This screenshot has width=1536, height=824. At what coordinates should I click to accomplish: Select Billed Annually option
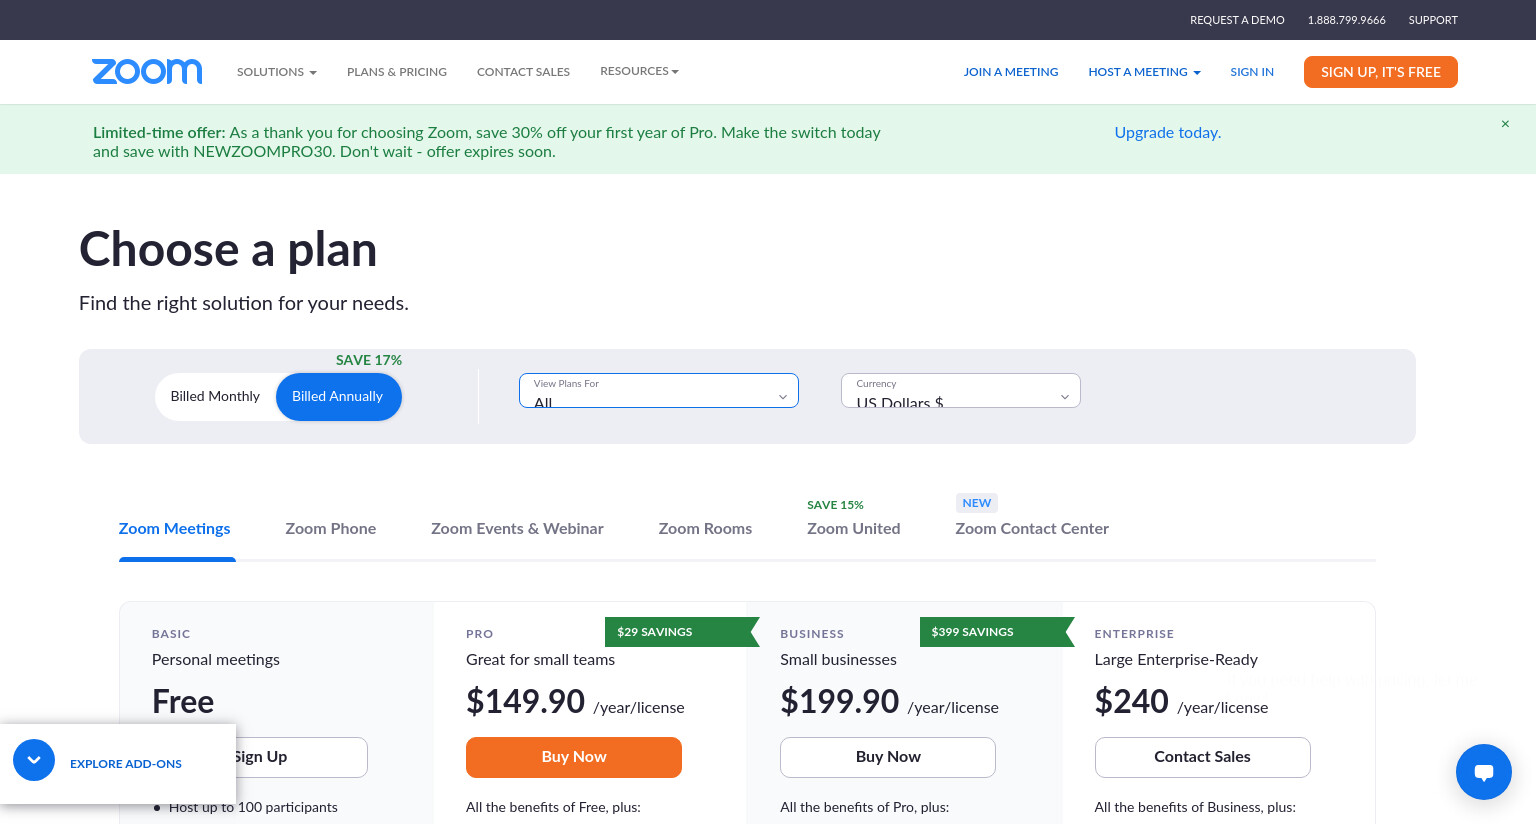[x=338, y=397]
